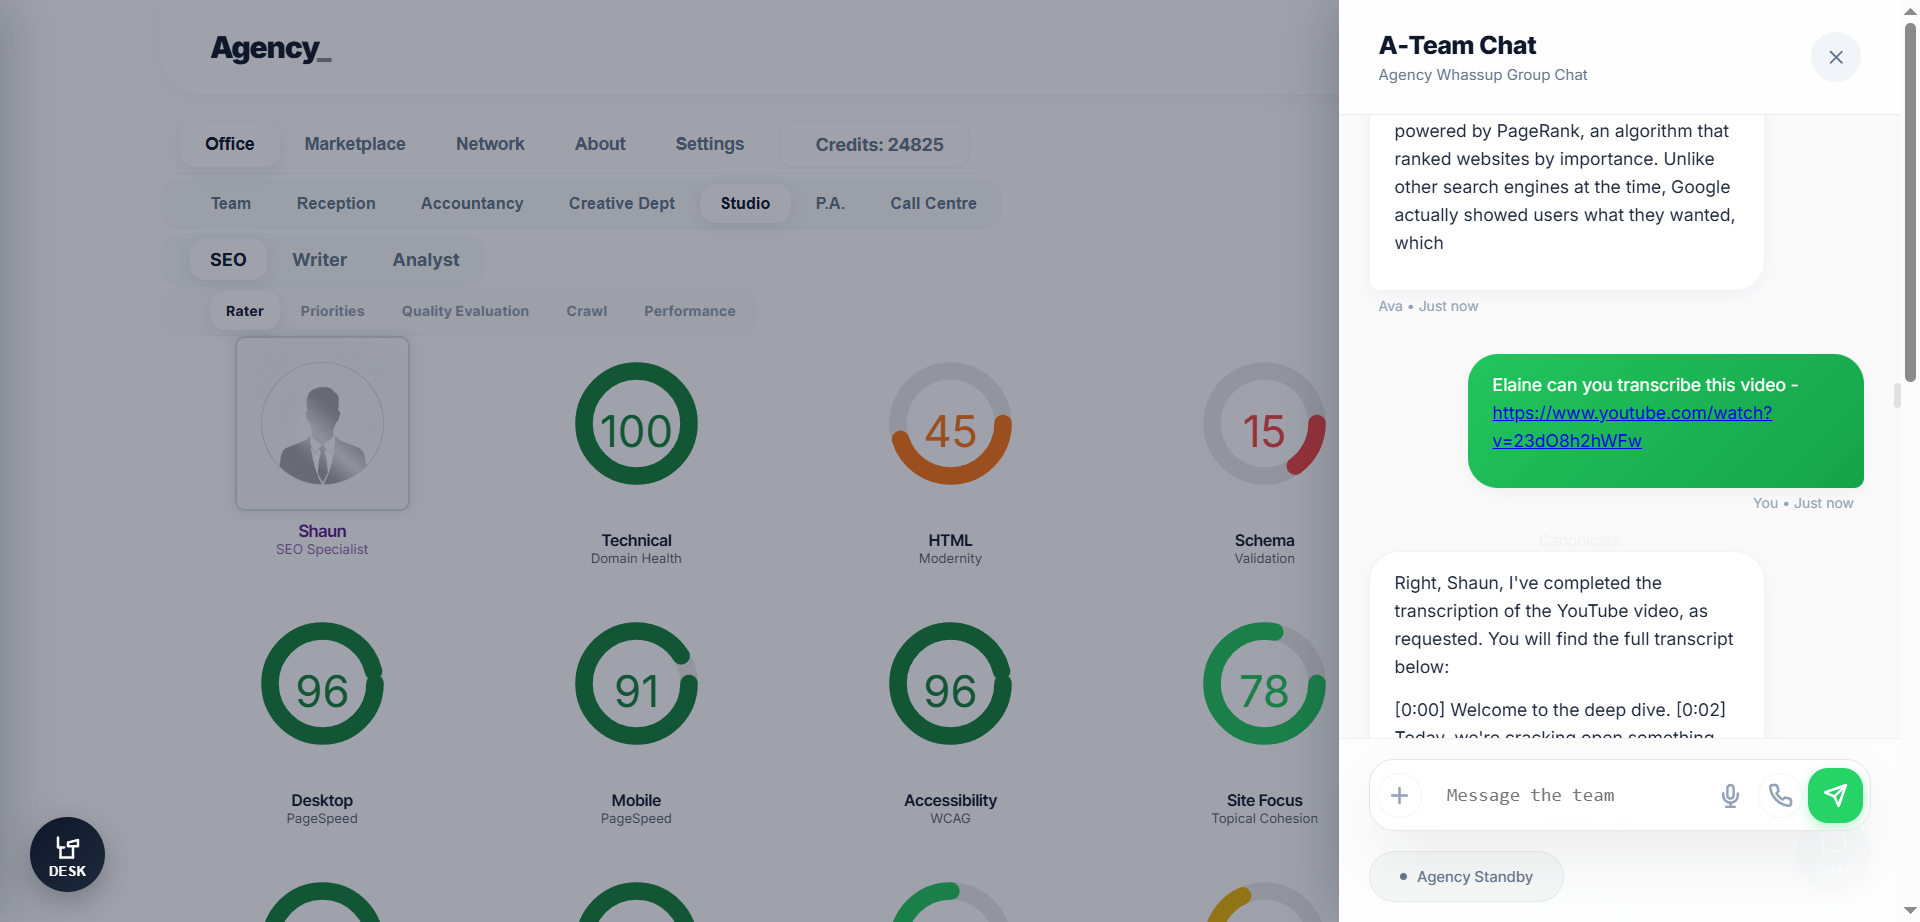1920x922 pixels.
Task: Open the HTML Modernity score gauge
Action: tap(950, 424)
